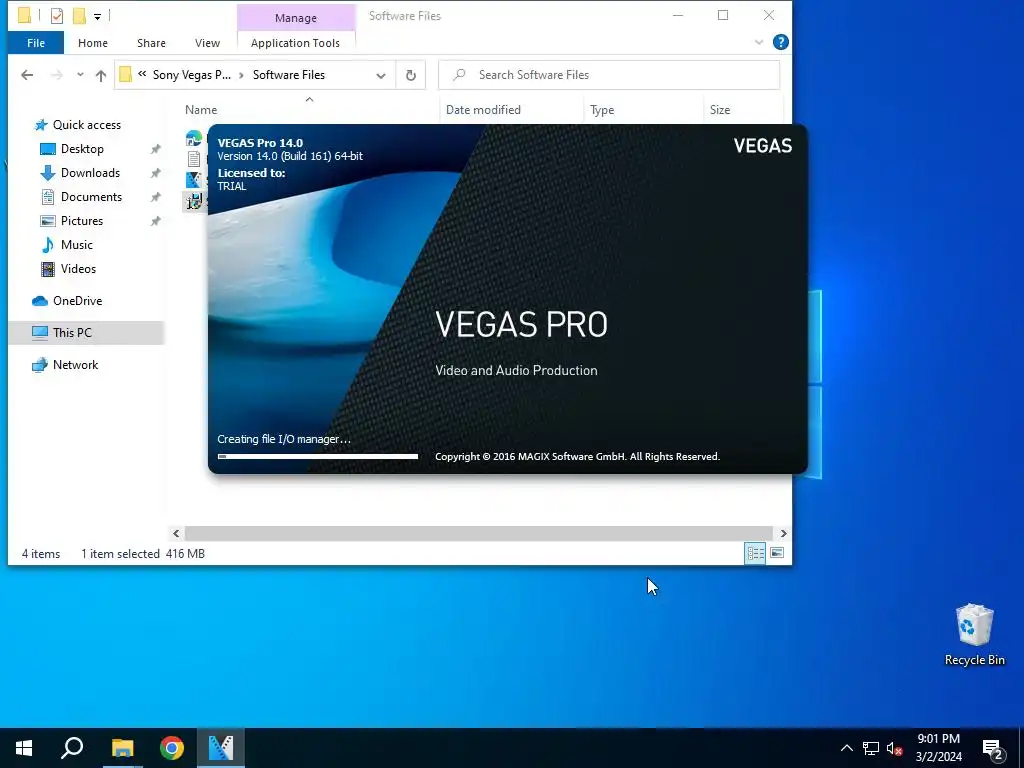The width and height of the screenshot is (1024, 768).
Task: Select Quick access in navigation pane
Action: pos(86,125)
